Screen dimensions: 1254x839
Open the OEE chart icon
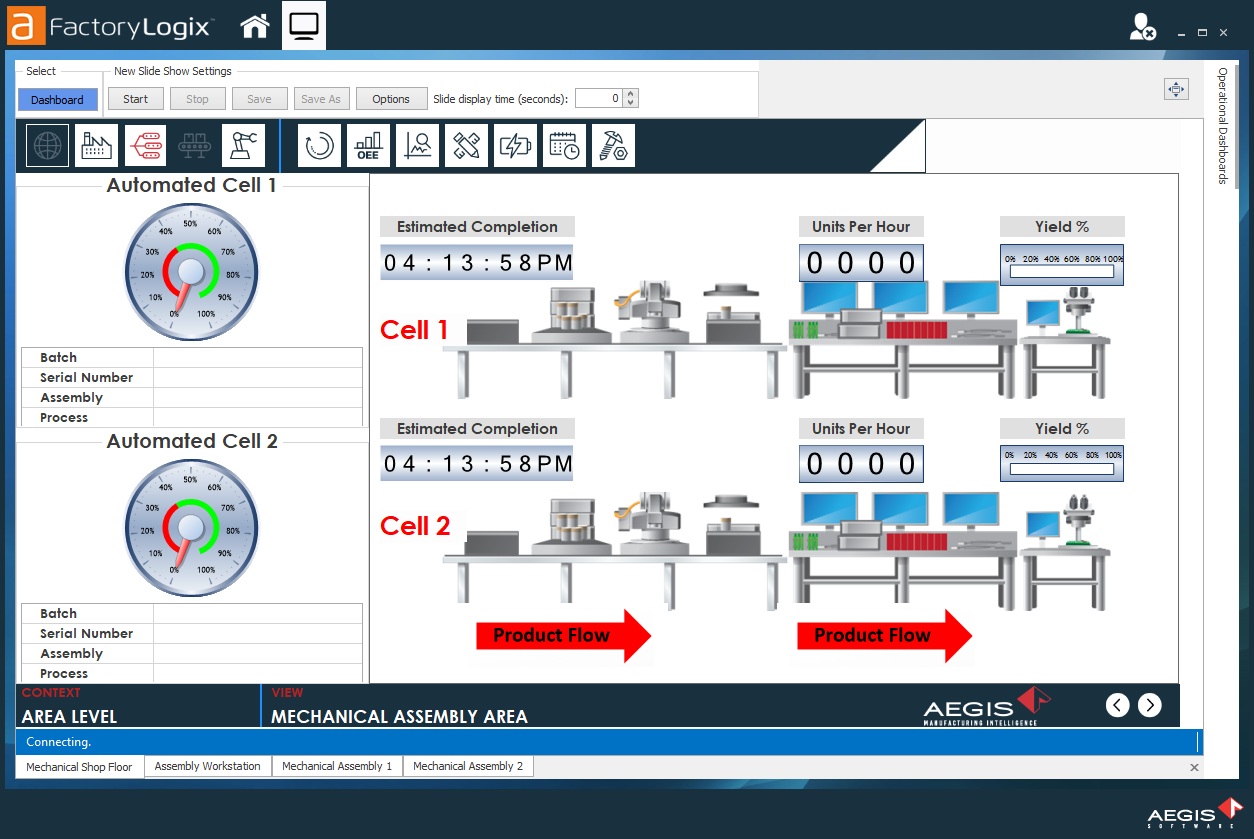pos(368,146)
